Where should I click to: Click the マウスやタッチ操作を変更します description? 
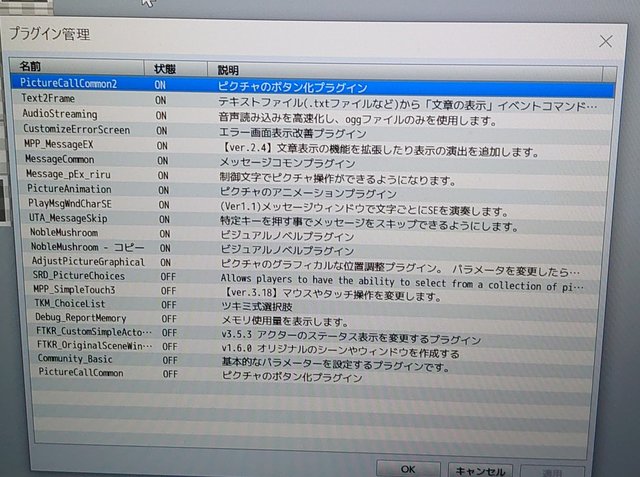coord(332,294)
